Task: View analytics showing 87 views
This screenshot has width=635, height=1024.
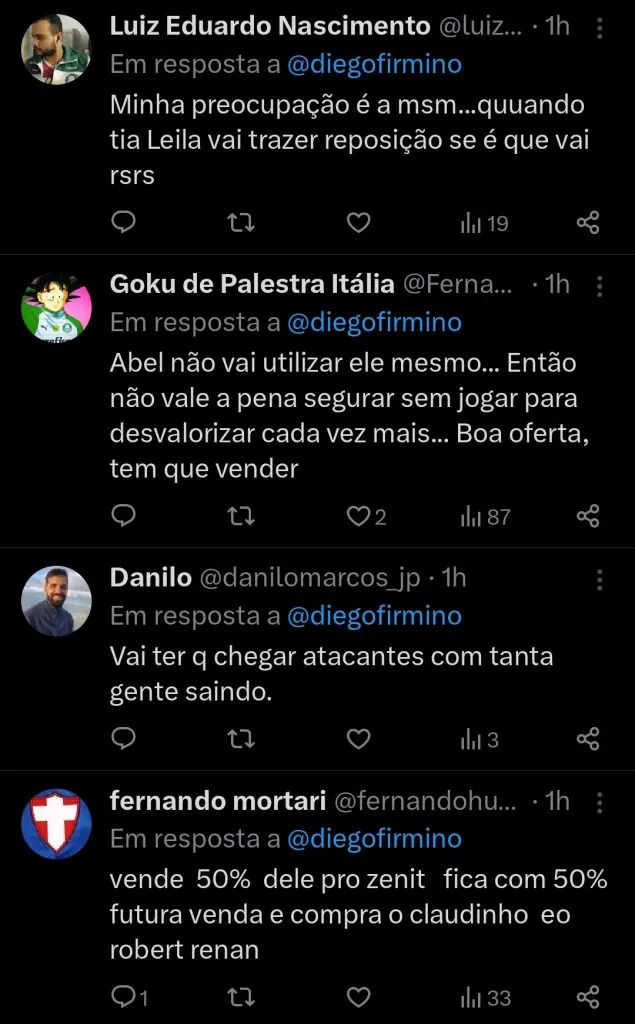Action: pyautogui.click(x=485, y=516)
